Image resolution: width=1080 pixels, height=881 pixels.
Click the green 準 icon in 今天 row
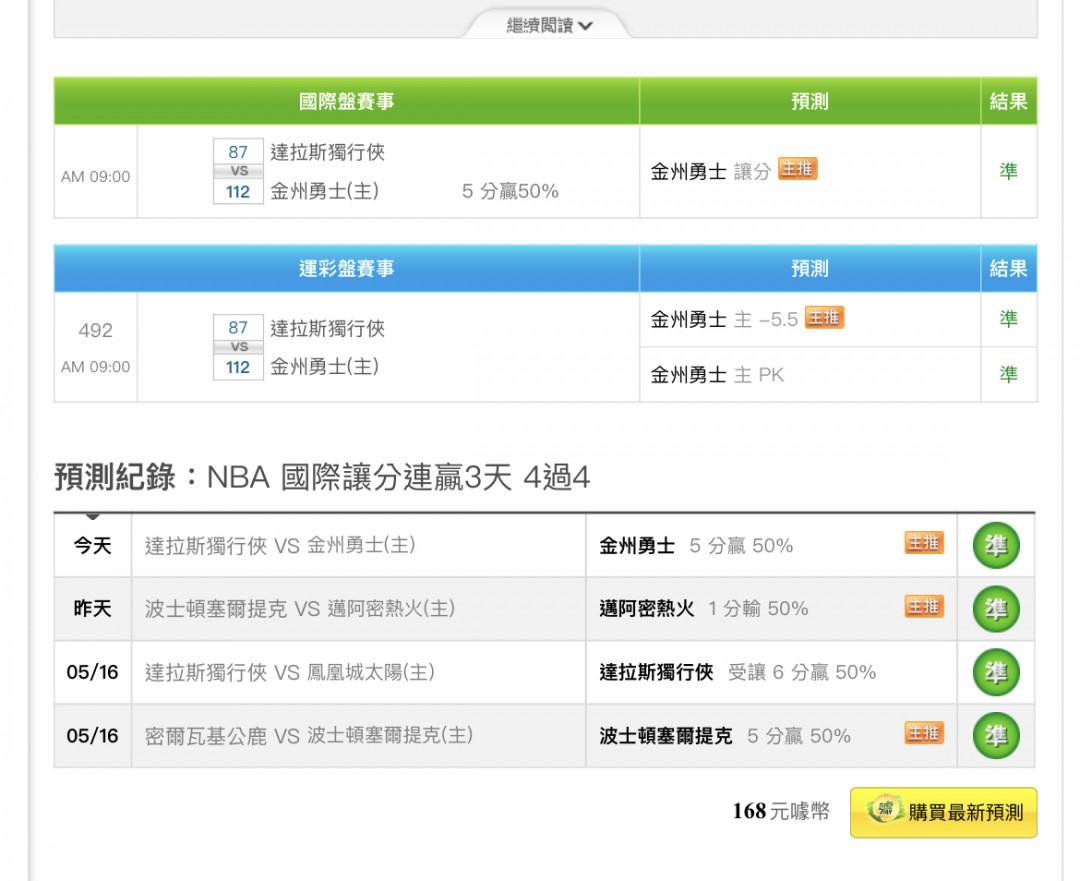[x=996, y=546]
